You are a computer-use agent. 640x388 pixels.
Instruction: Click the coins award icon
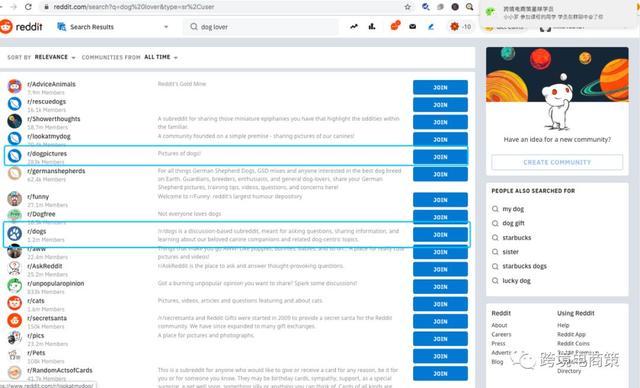454,27
